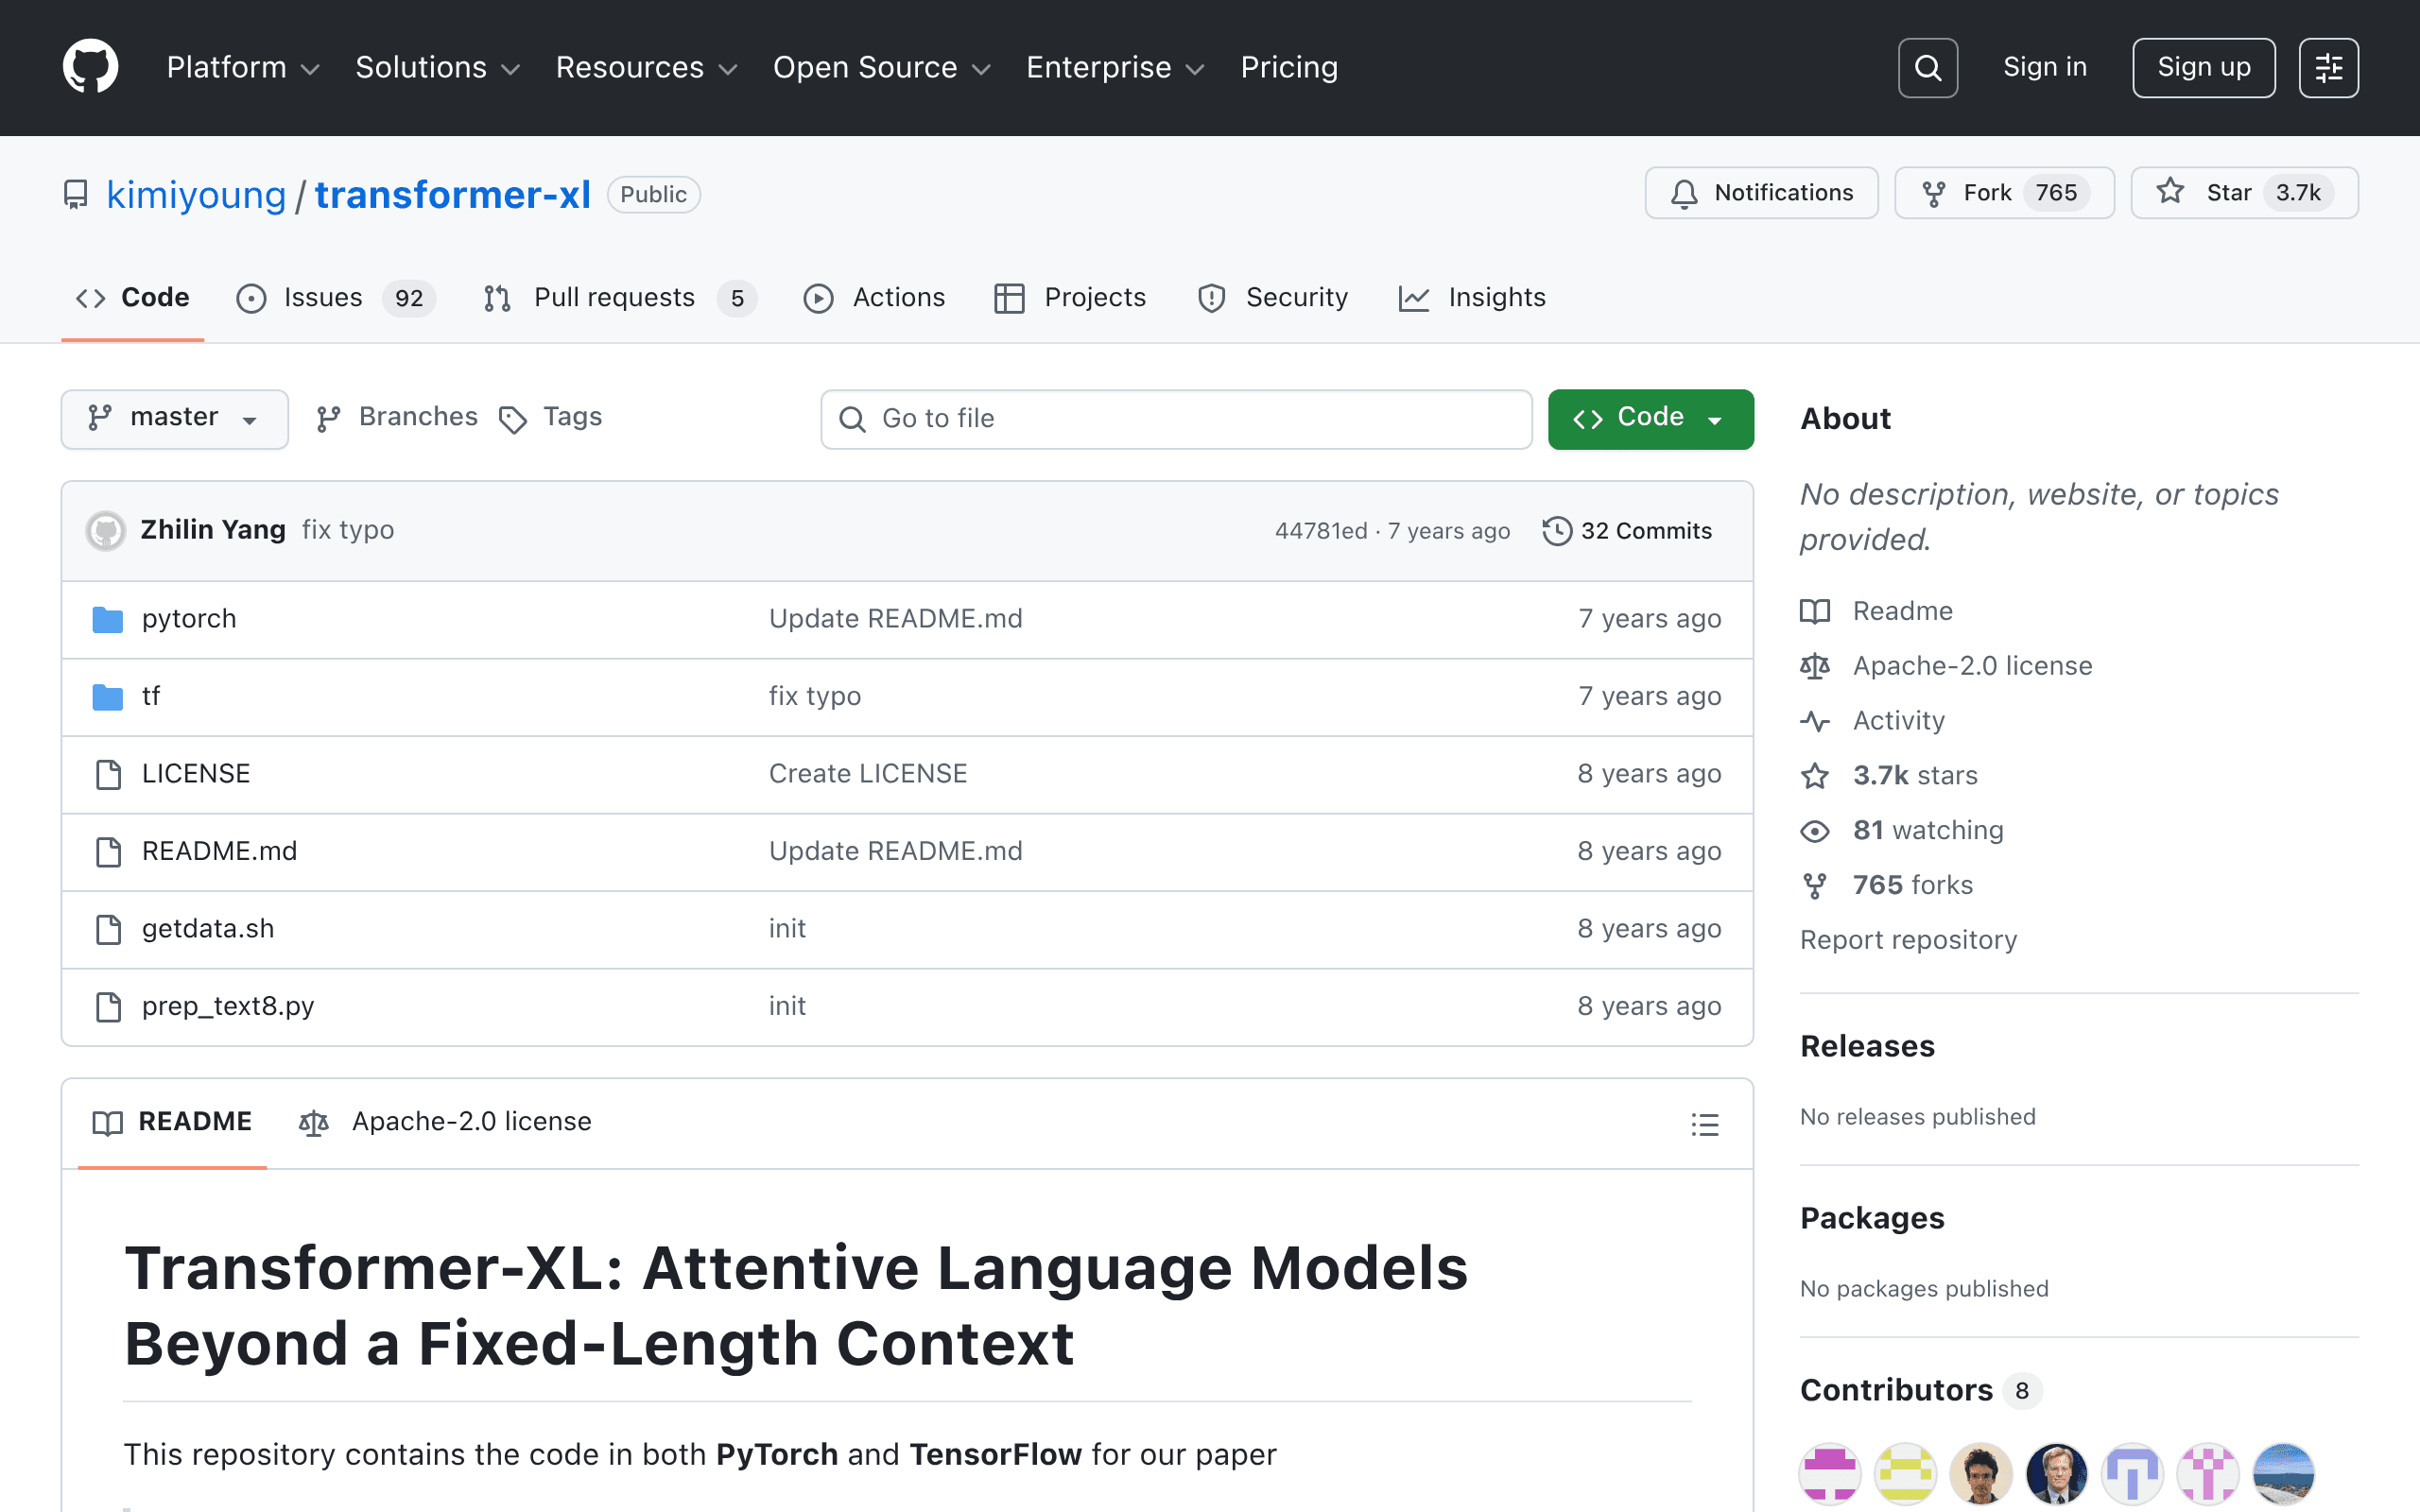
Task: Expand the Platform menu
Action: pyautogui.click(x=243, y=67)
